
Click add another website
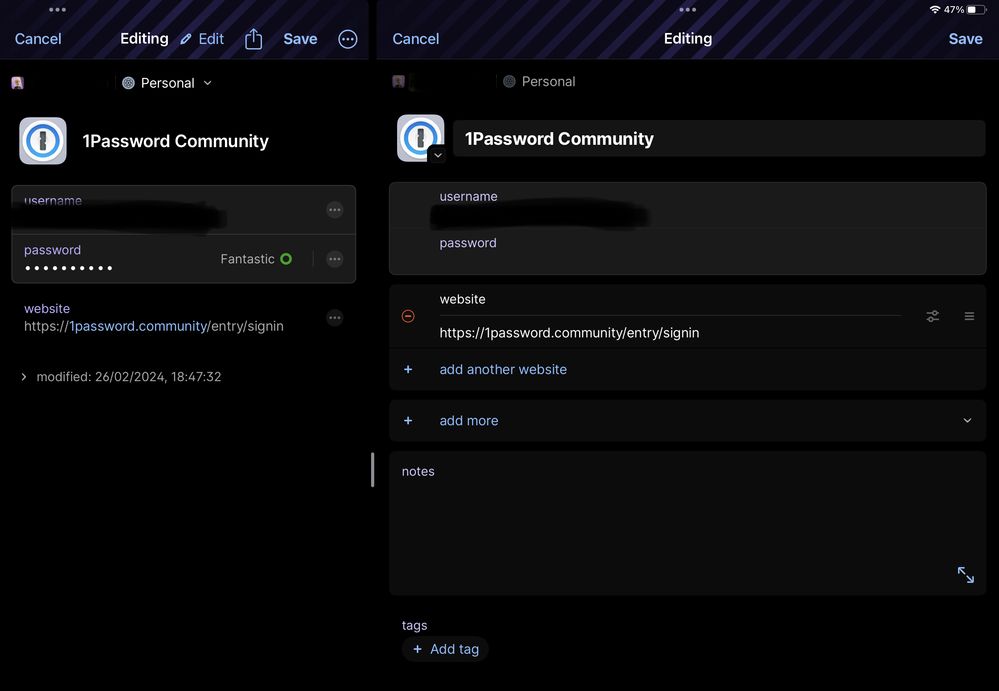(503, 369)
